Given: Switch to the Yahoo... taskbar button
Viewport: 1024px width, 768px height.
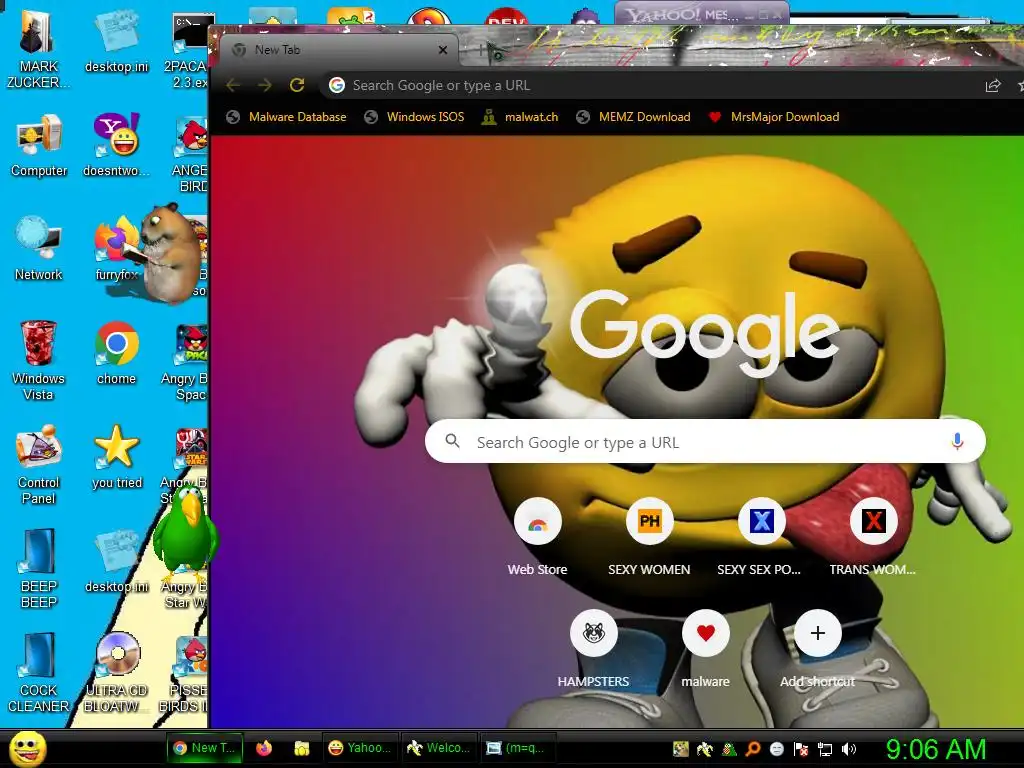Looking at the screenshot, I should pyautogui.click(x=359, y=748).
